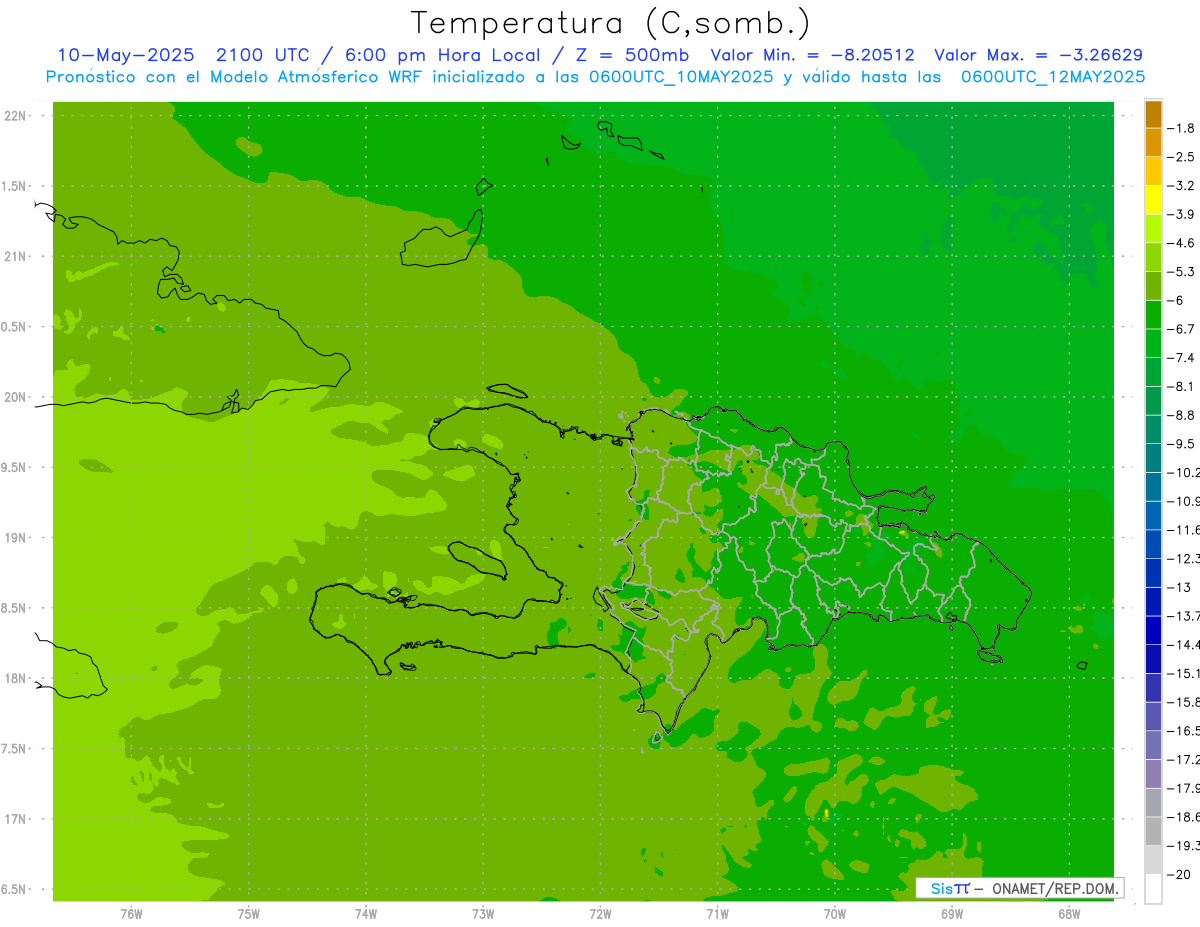This screenshot has width=1200, height=927.
Task: Click the 73W longitude axis label
Action: pyautogui.click(x=483, y=913)
